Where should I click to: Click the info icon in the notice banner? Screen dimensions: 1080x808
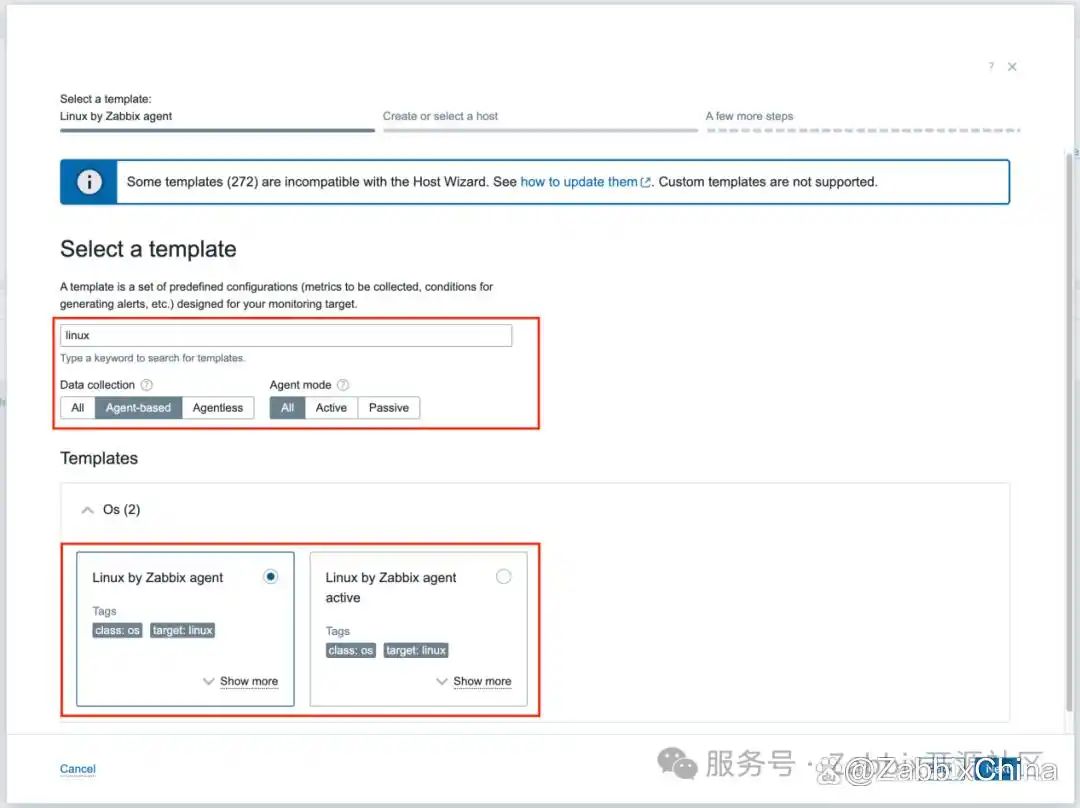tap(89, 182)
